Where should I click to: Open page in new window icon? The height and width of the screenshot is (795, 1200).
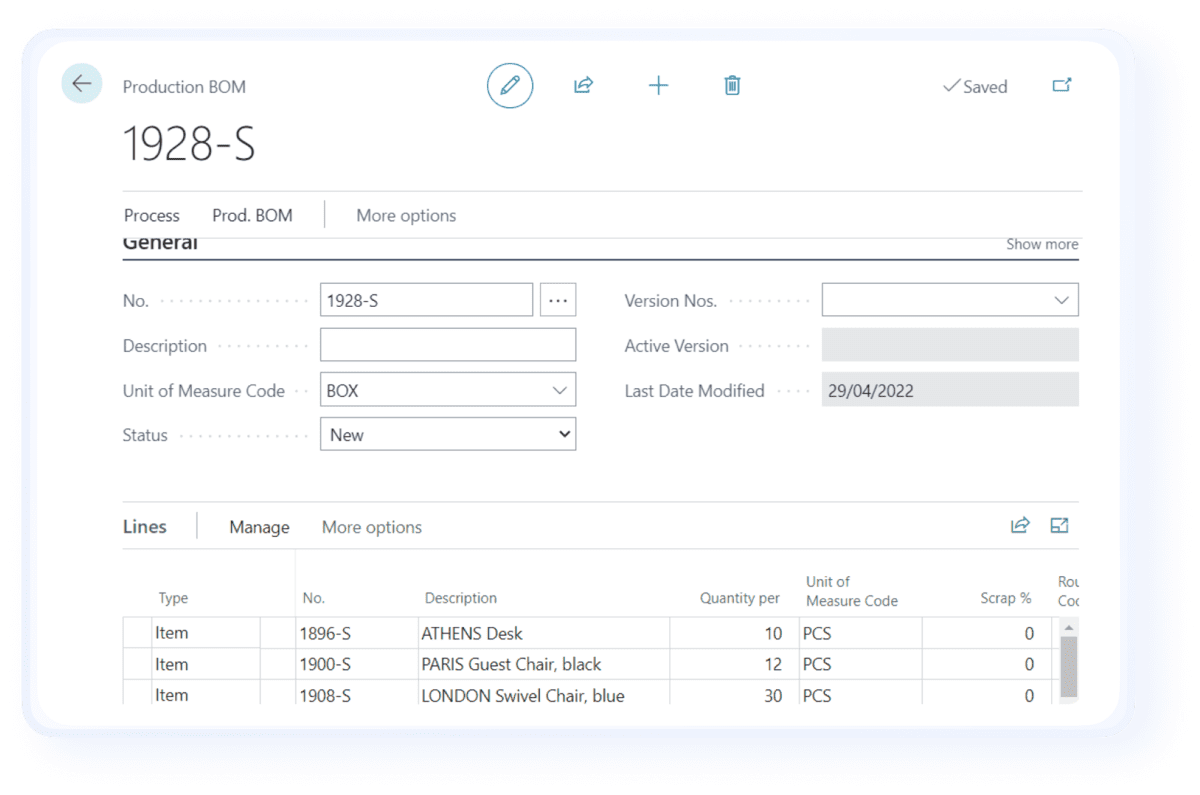(x=1062, y=85)
